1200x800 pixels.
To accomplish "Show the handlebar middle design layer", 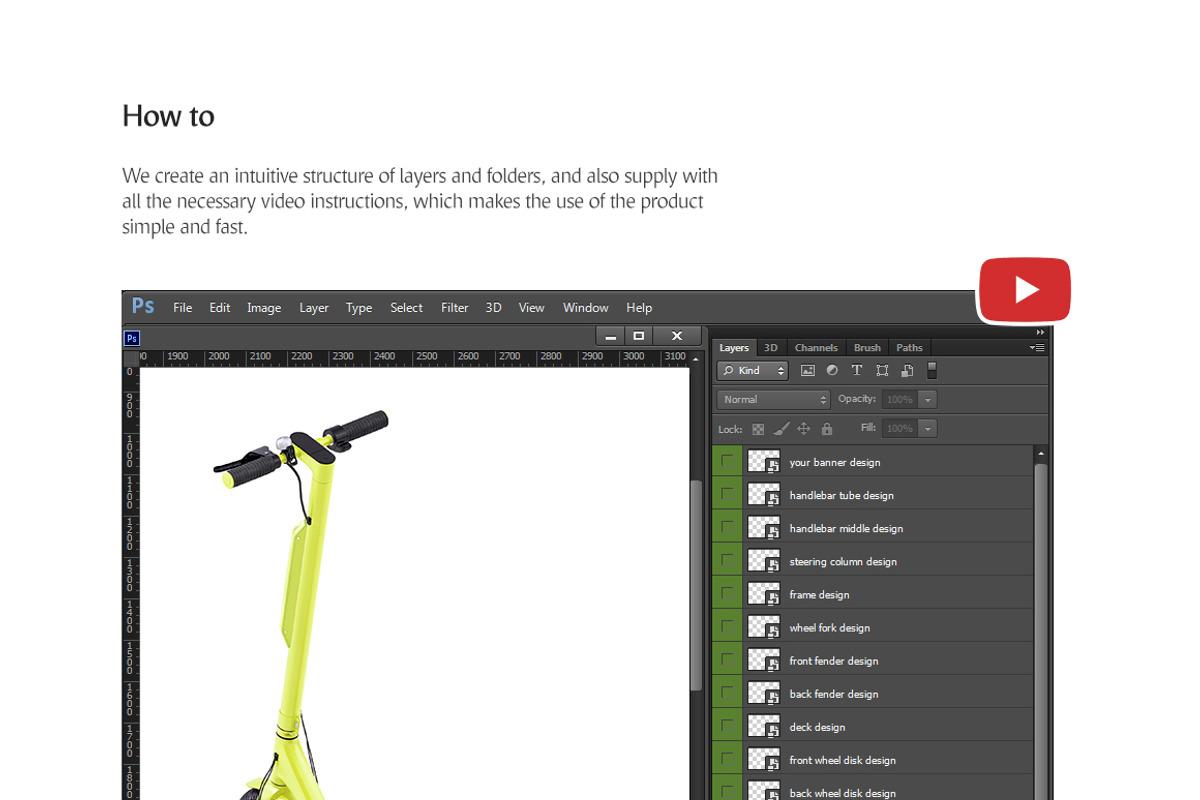I will tap(727, 527).
